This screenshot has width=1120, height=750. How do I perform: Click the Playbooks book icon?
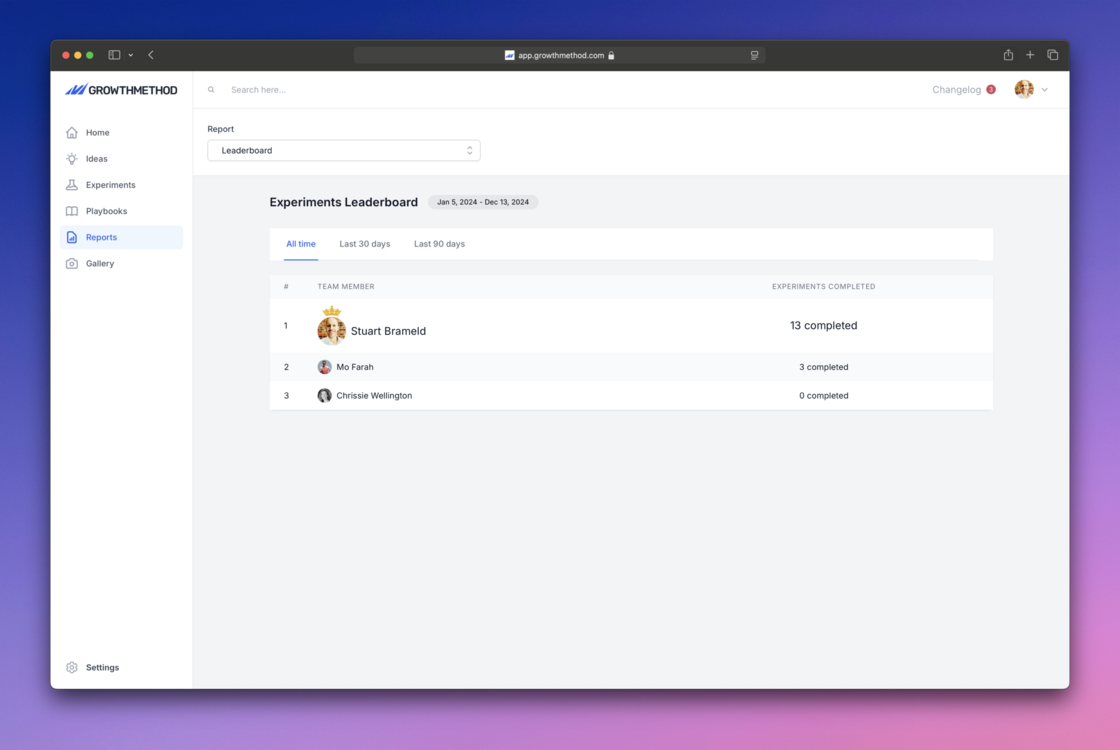click(x=71, y=211)
